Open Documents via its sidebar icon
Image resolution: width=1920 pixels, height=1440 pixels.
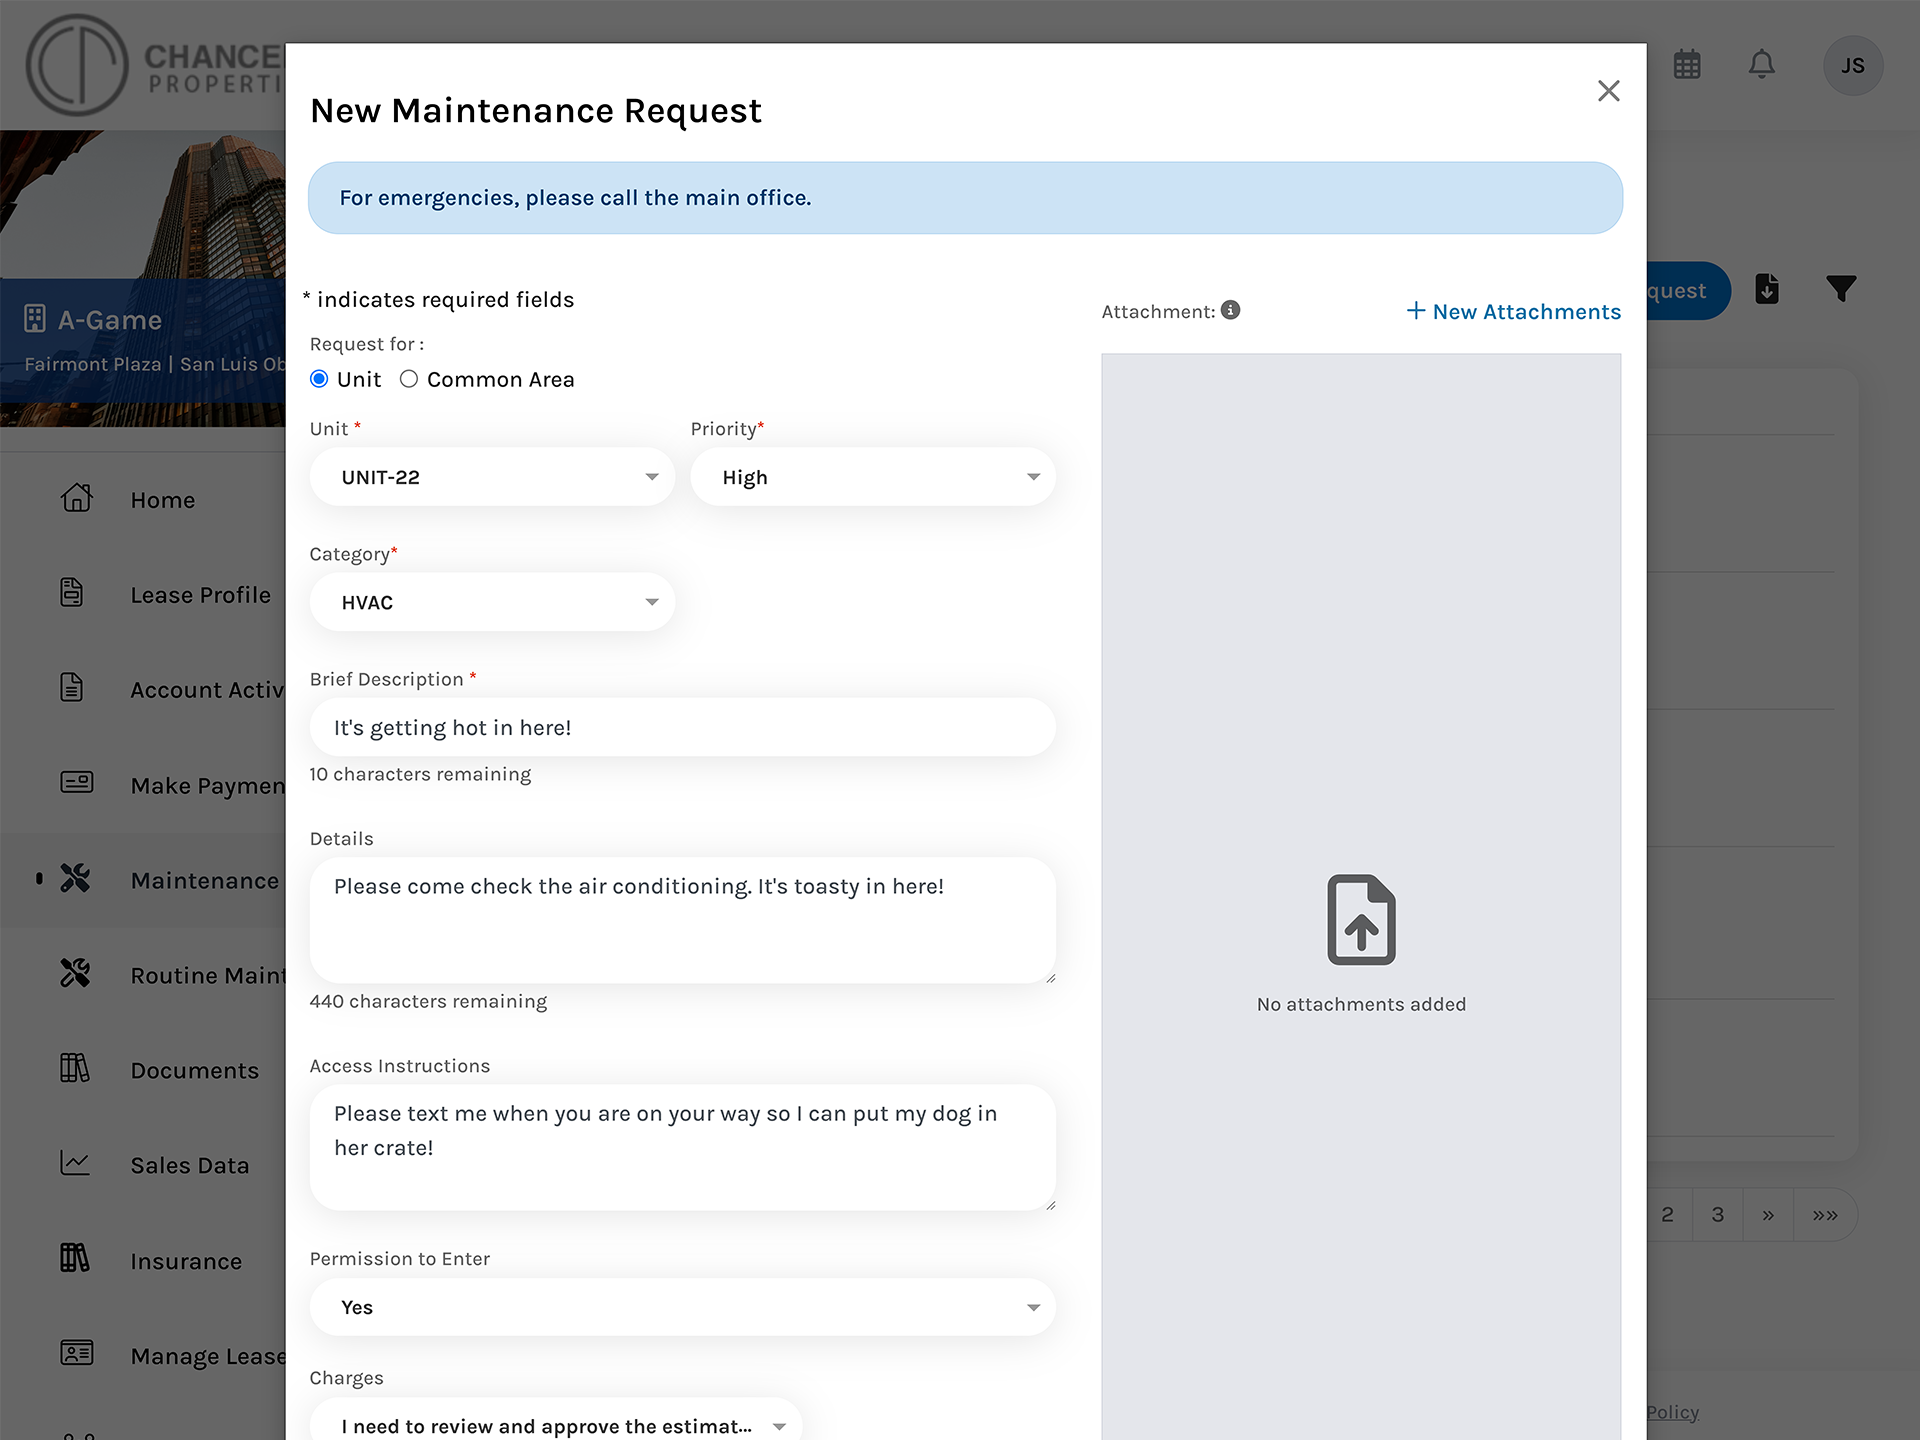75,1069
